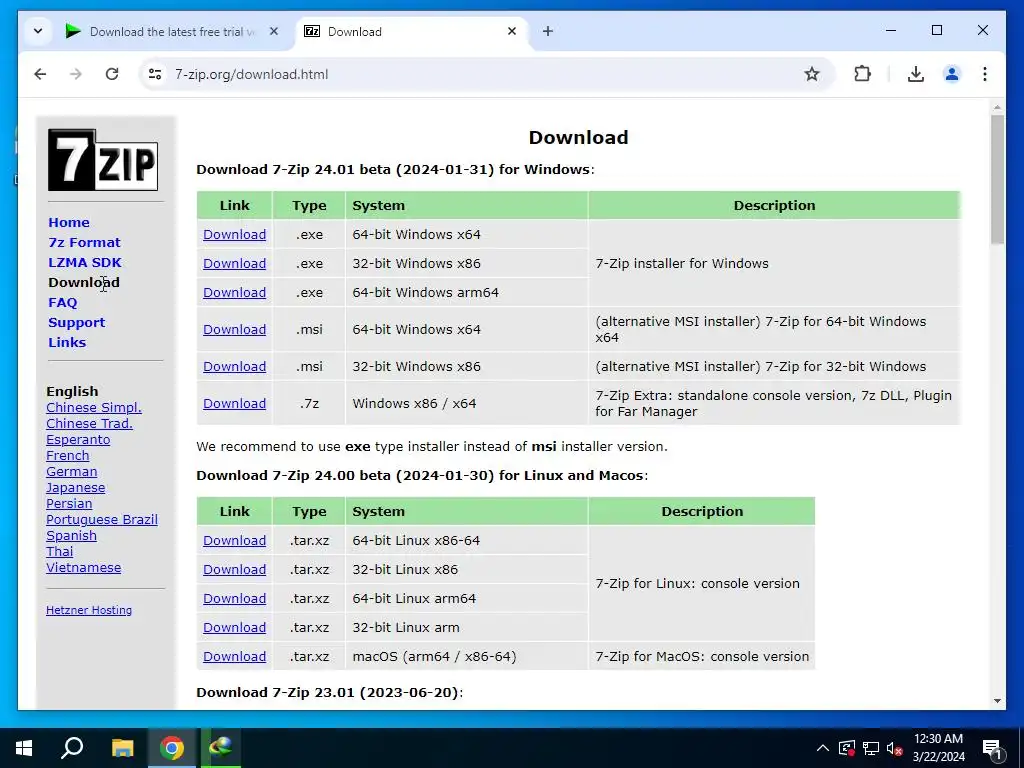Click the '7-Zip installer for Windows' description cell
The width and height of the screenshot is (1024, 768).
[774, 263]
